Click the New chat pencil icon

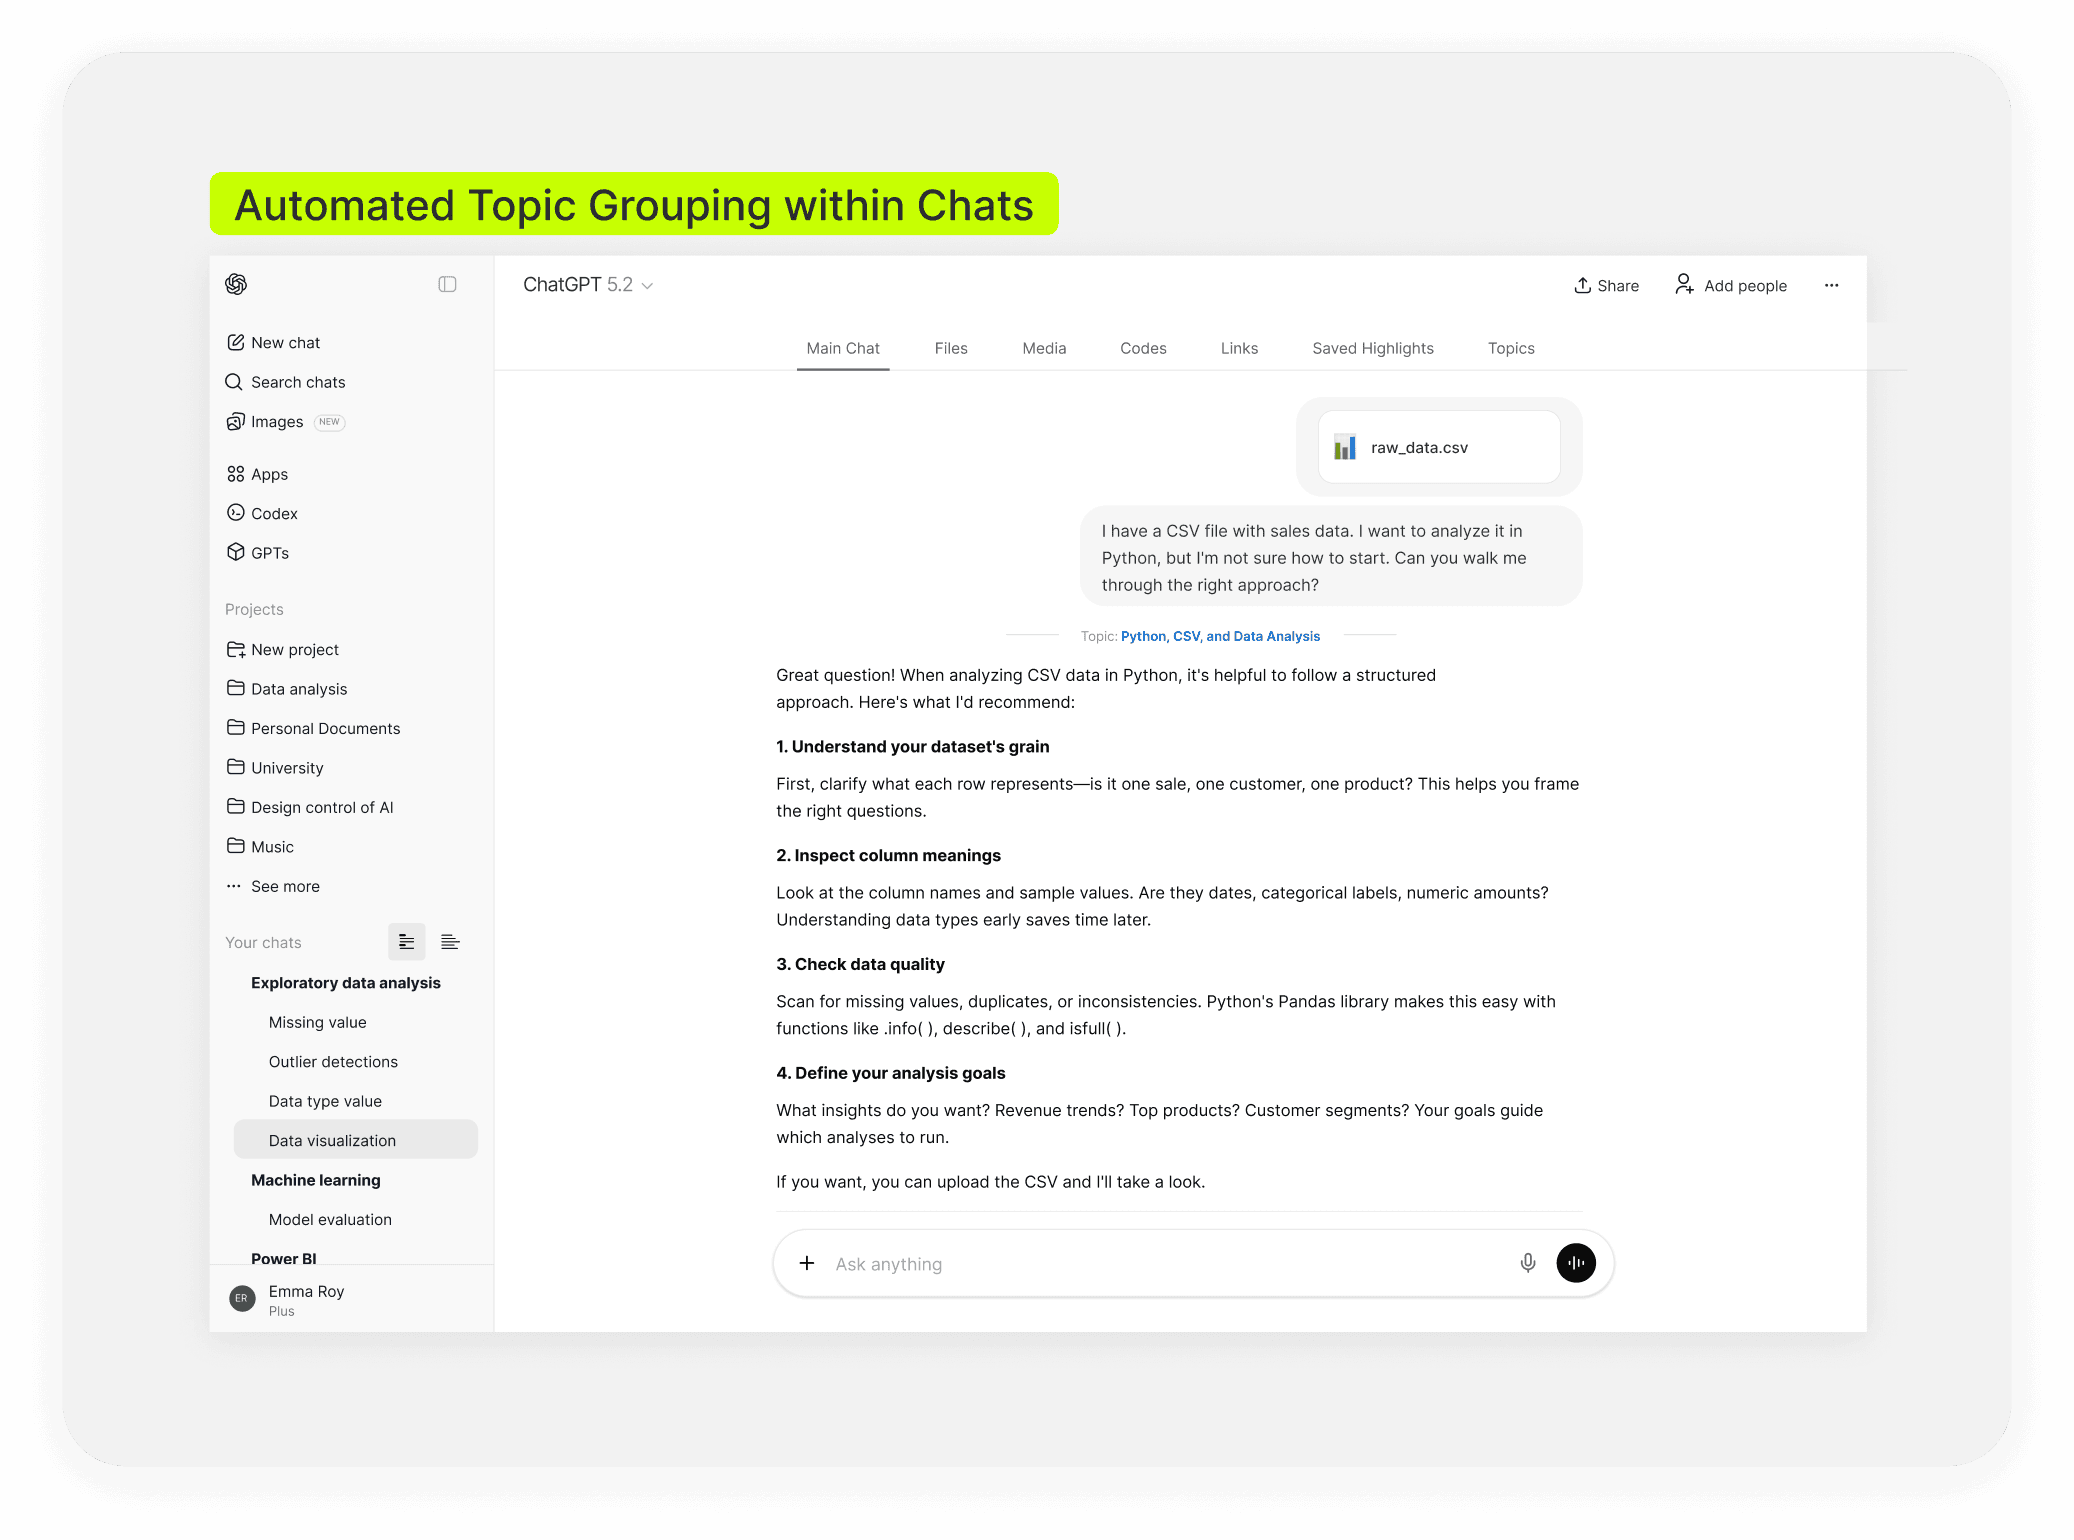pos(236,342)
